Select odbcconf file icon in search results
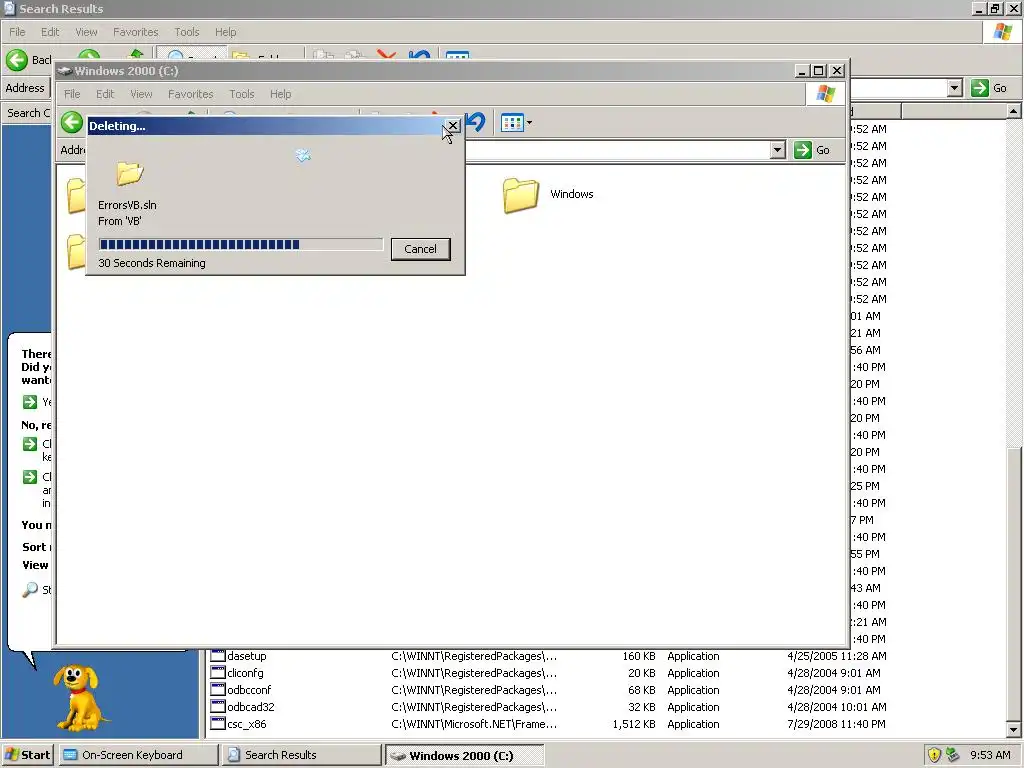Image resolution: width=1024 pixels, height=768 pixels. 217,690
